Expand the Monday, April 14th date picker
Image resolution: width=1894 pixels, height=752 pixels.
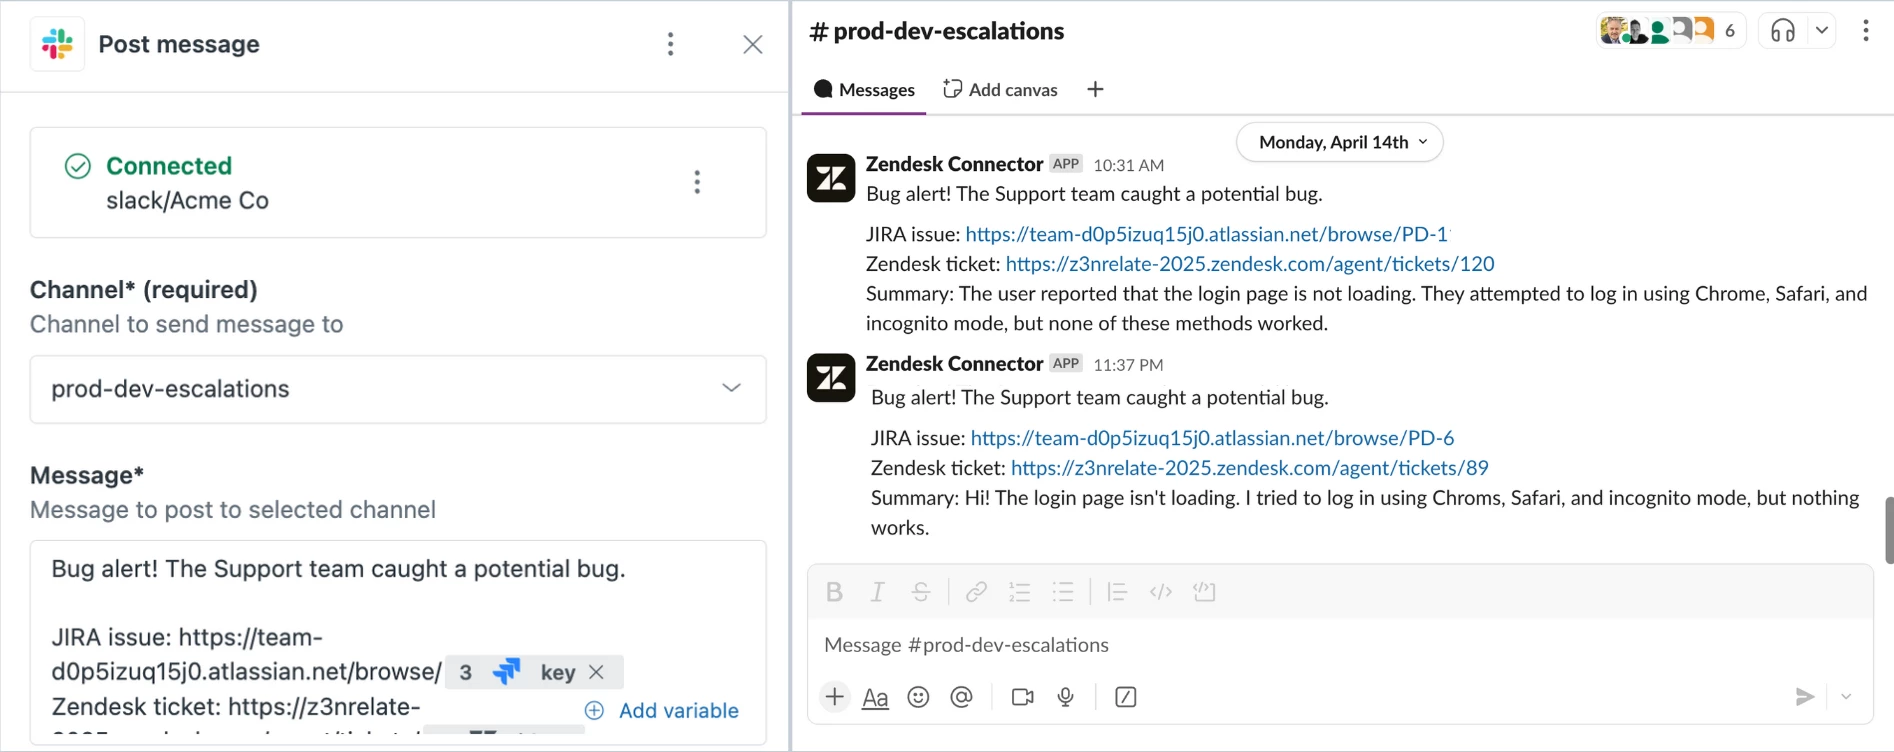click(1340, 142)
